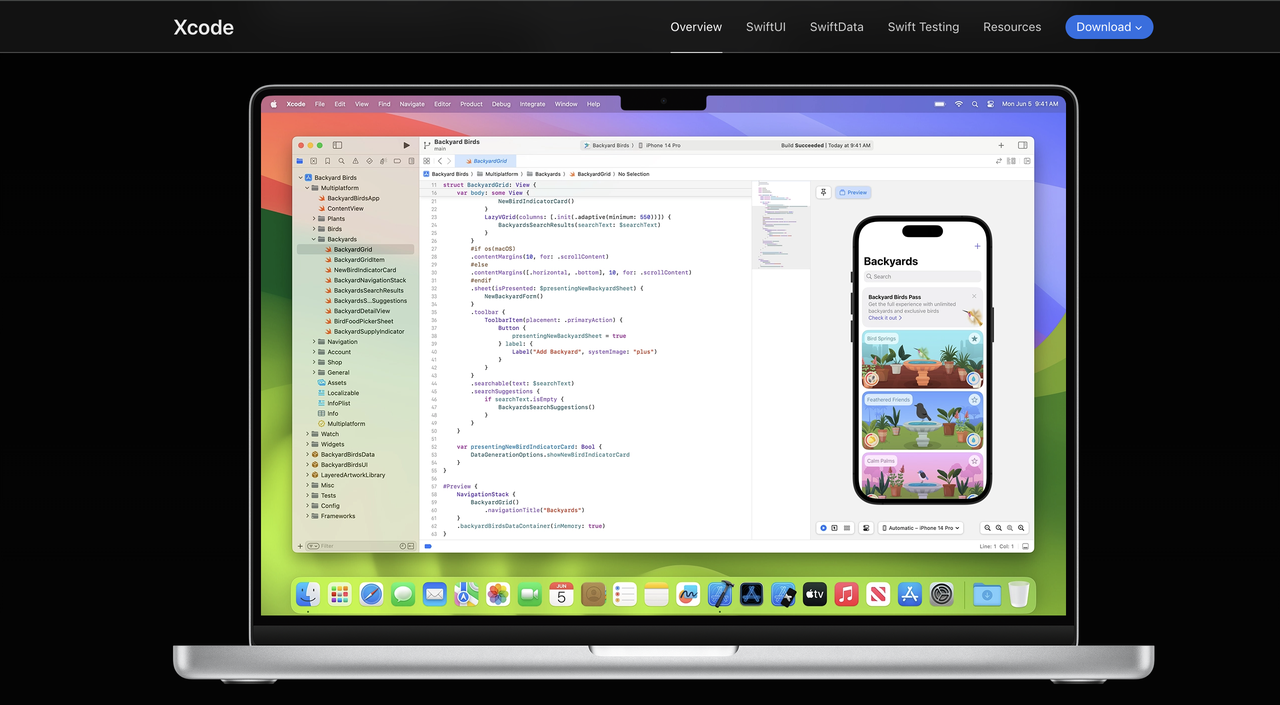Open App Store from the Dock
The height and width of the screenshot is (705, 1280).
909,594
